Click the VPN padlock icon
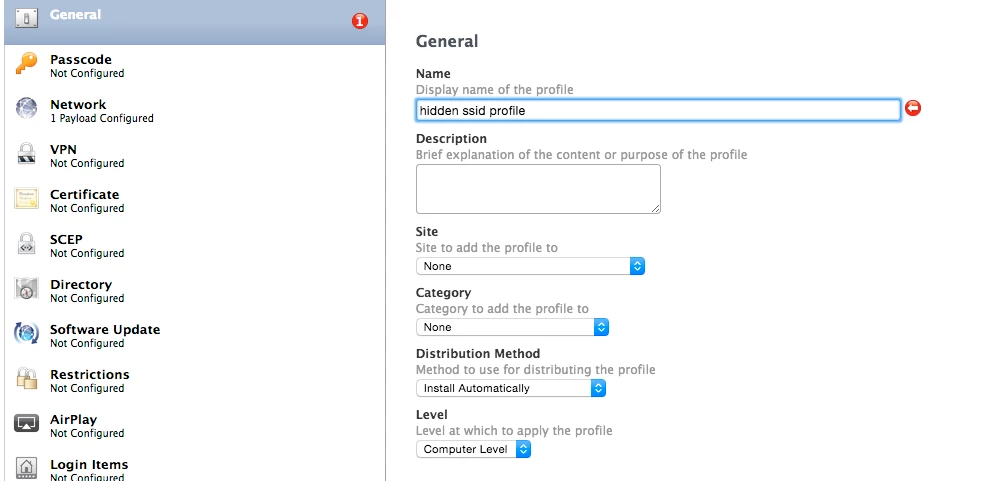The height and width of the screenshot is (481, 1005). (27, 154)
